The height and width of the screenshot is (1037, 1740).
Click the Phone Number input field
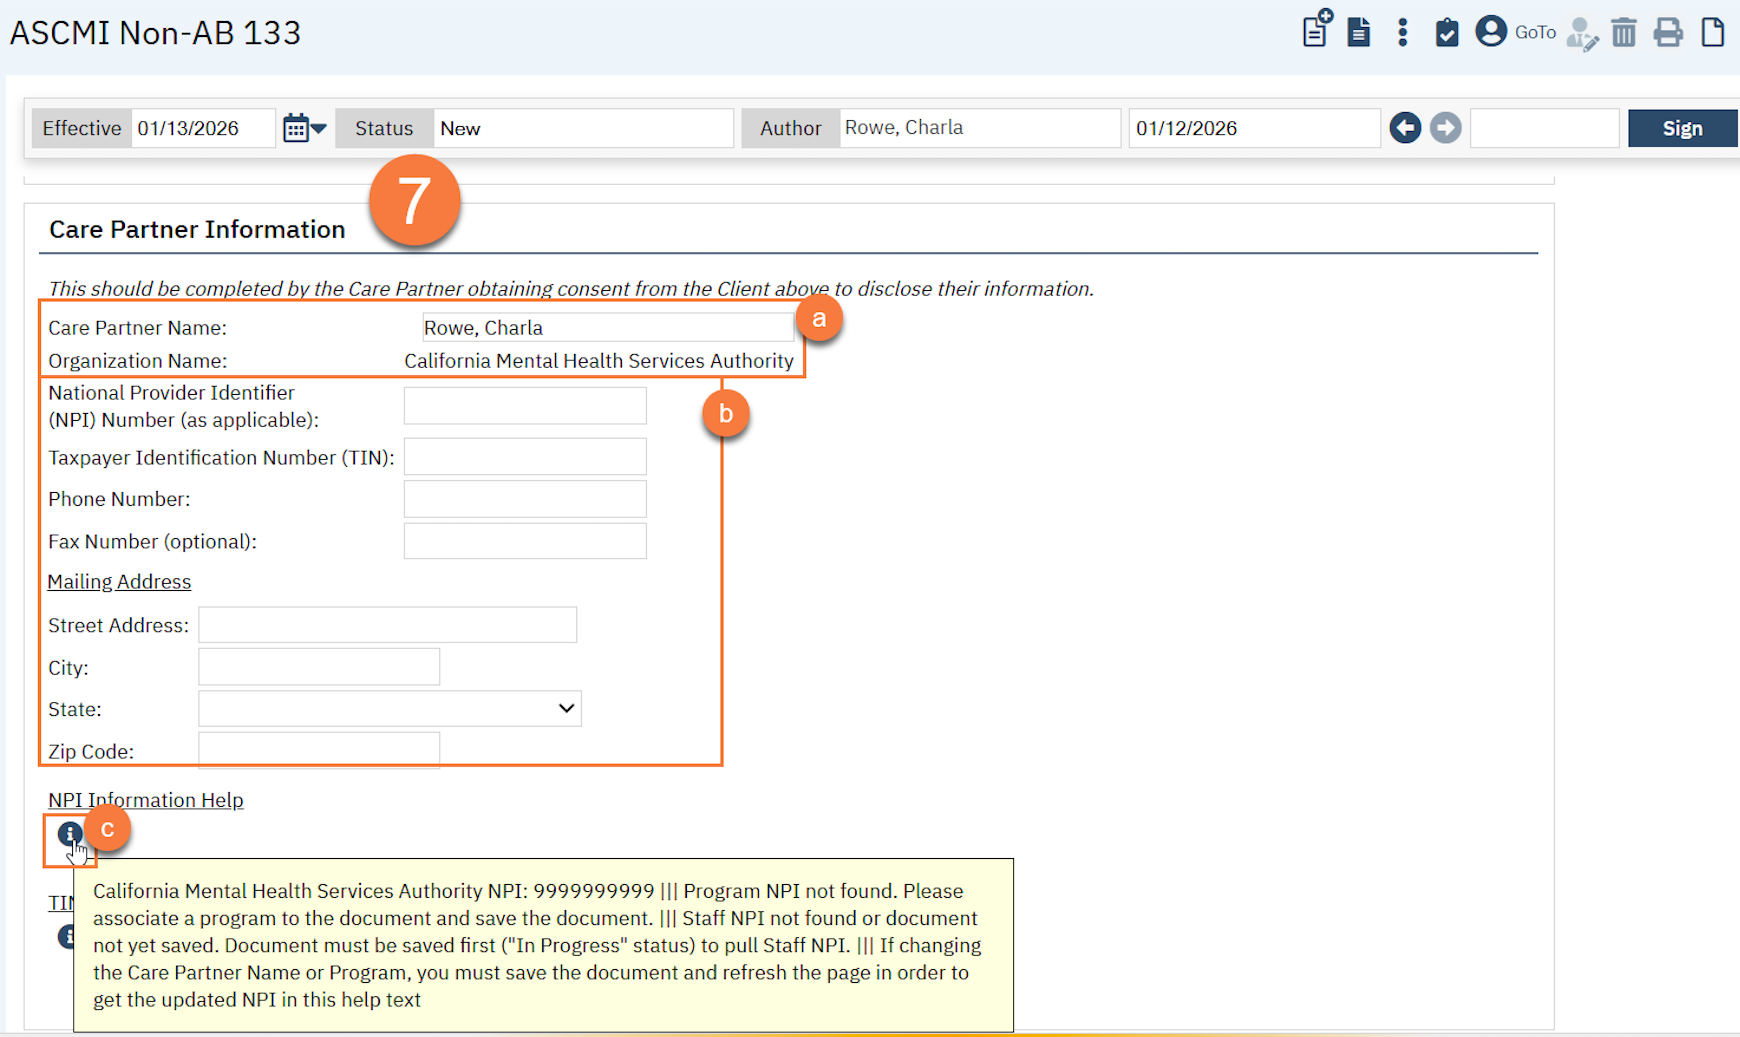pyautogui.click(x=525, y=499)
